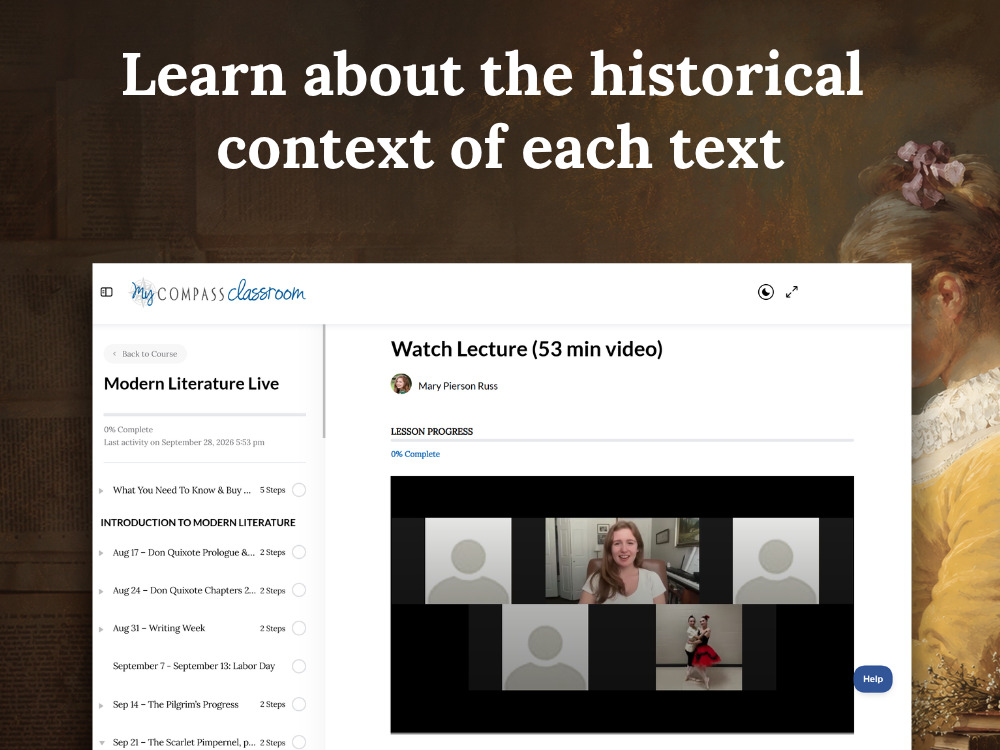Click 'Last activity on September 28' text

coord(184,442)
